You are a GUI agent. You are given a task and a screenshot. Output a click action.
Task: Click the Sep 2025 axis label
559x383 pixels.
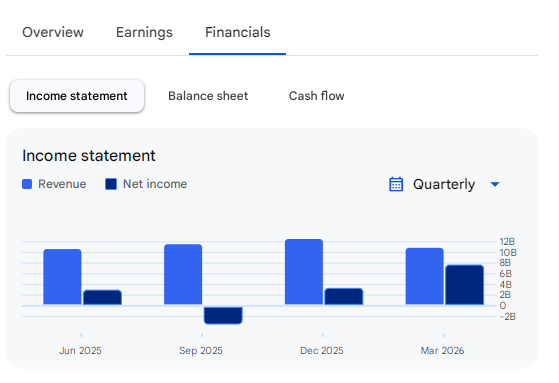(201, 351)
